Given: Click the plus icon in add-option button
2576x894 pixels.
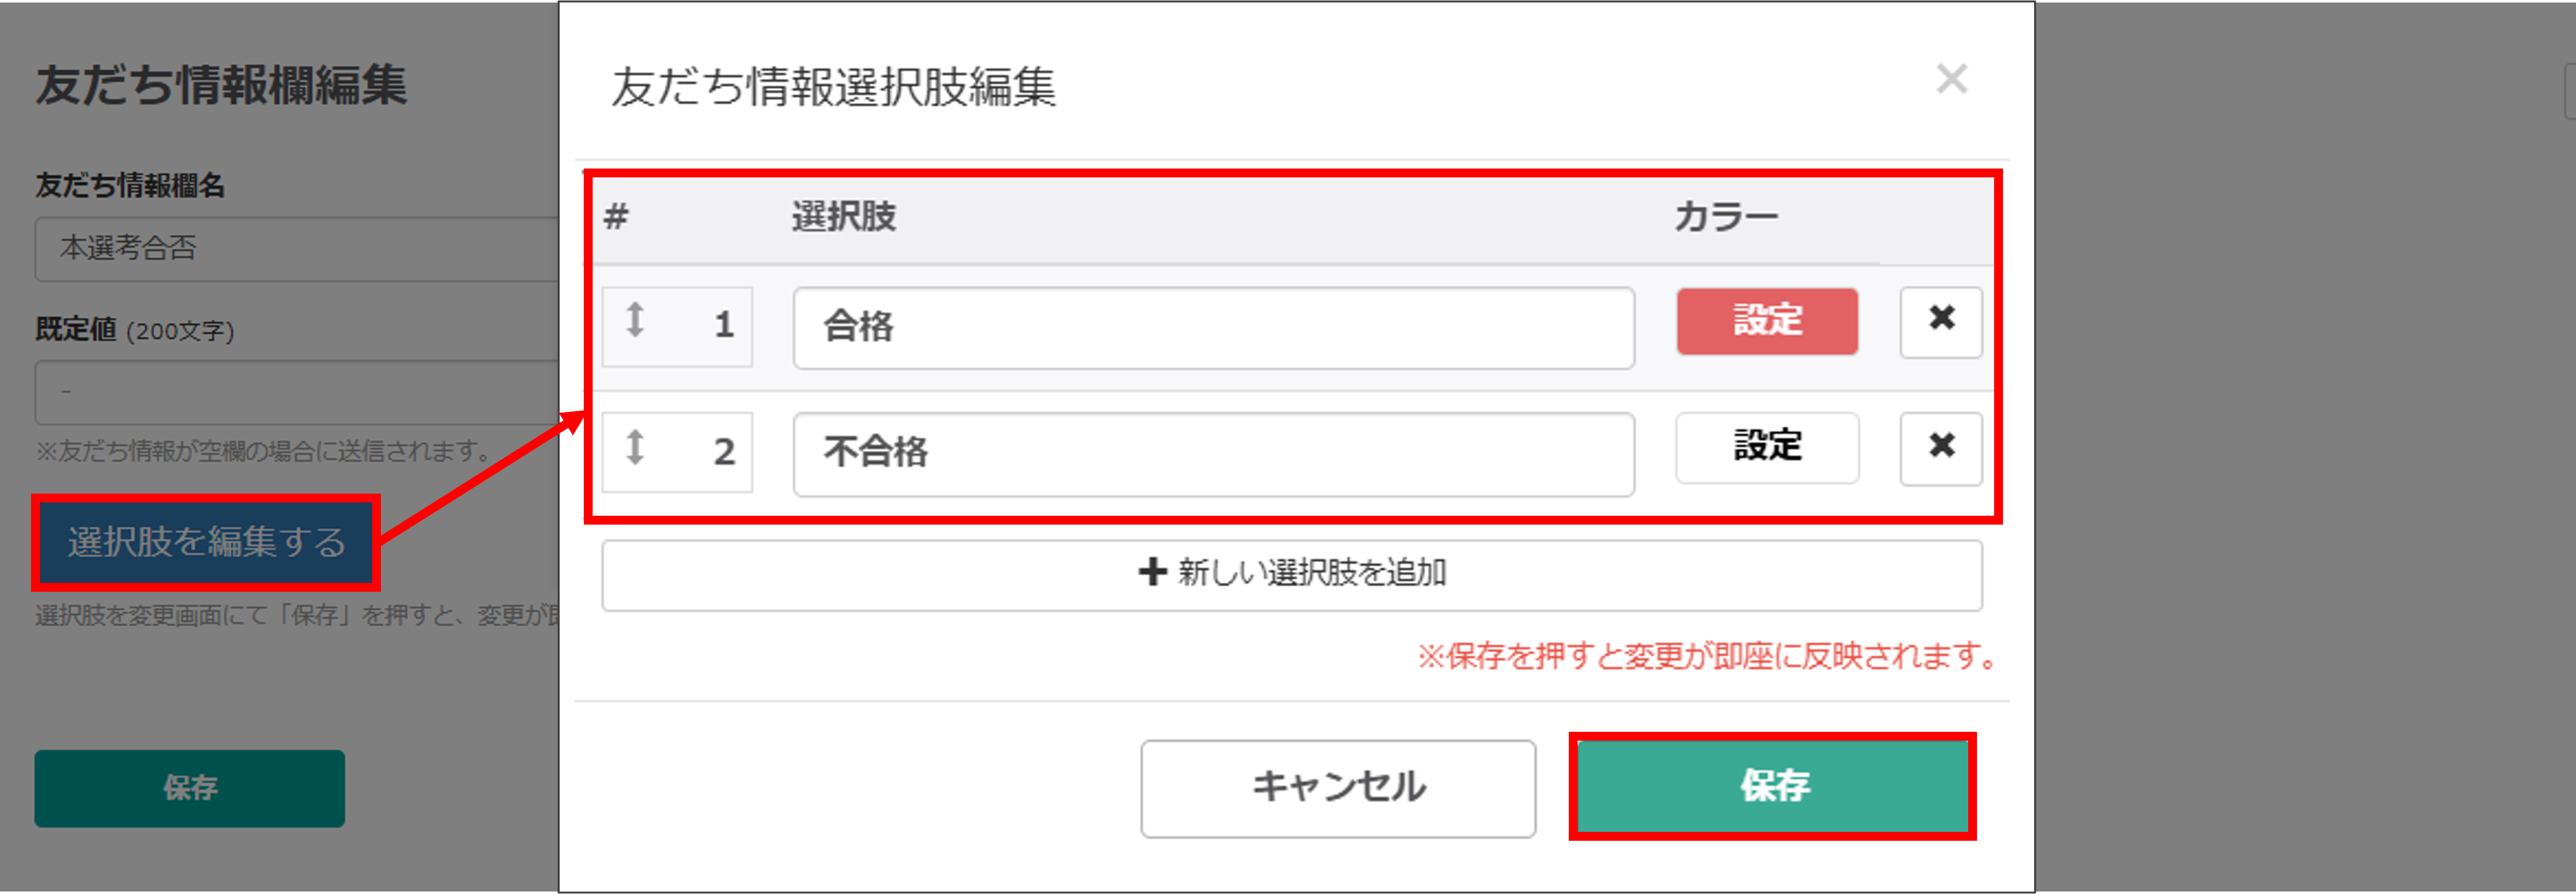Looking at the screenshot, I should (1152, 572).
